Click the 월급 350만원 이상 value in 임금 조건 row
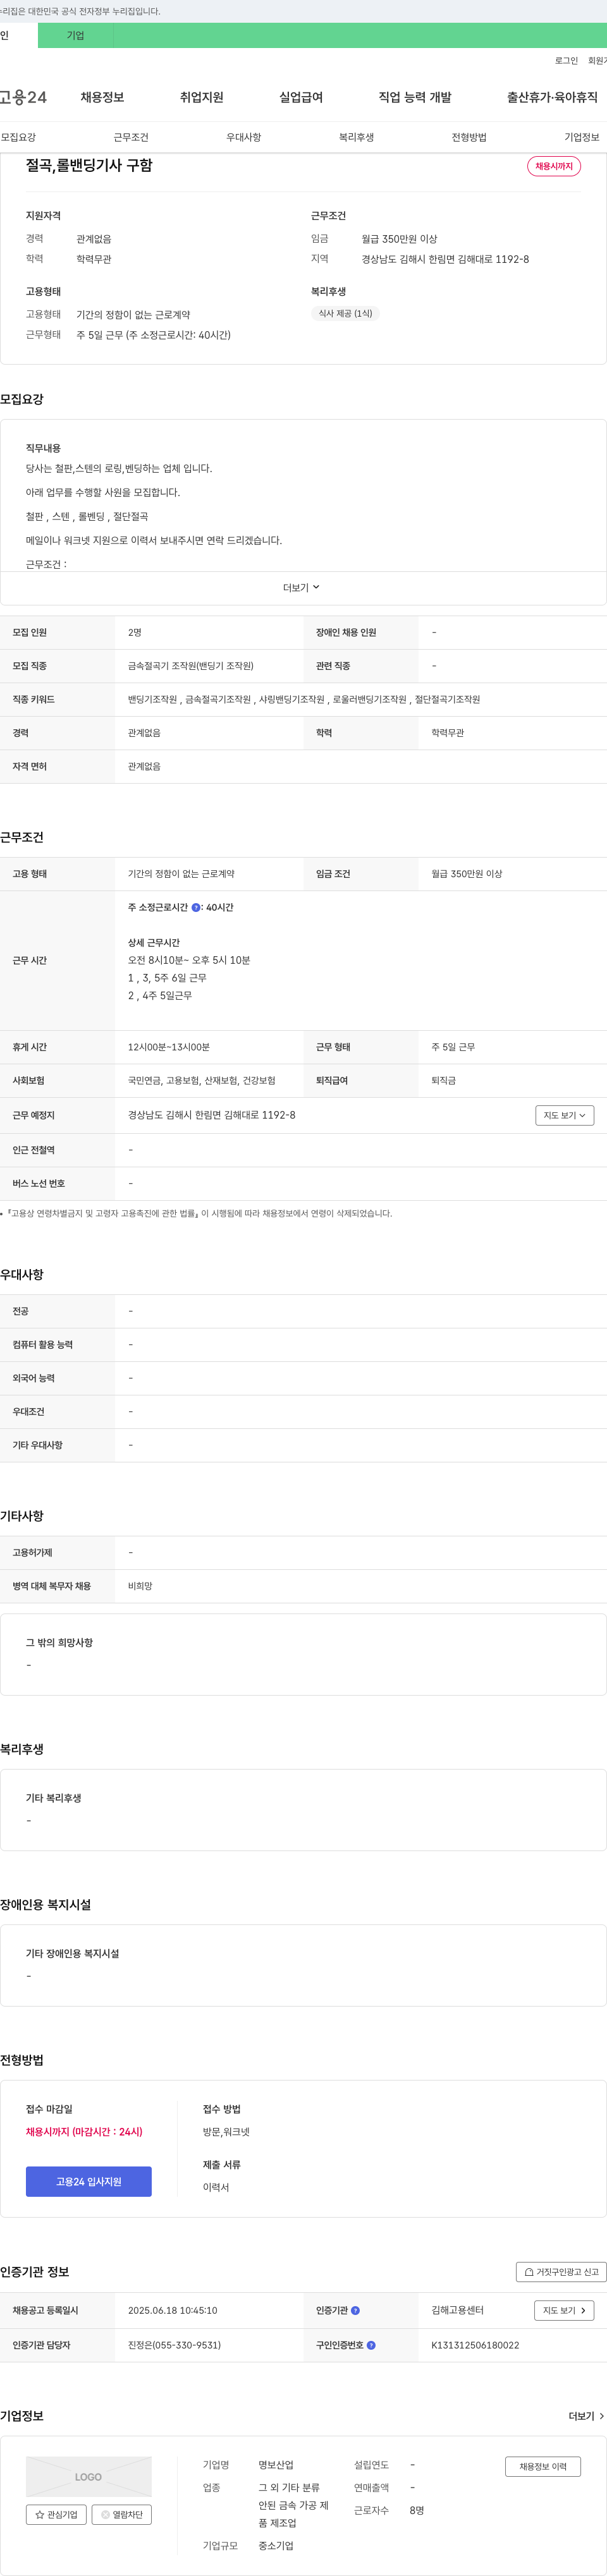Viewport: 607px width, 2576px height. point(467,874)
